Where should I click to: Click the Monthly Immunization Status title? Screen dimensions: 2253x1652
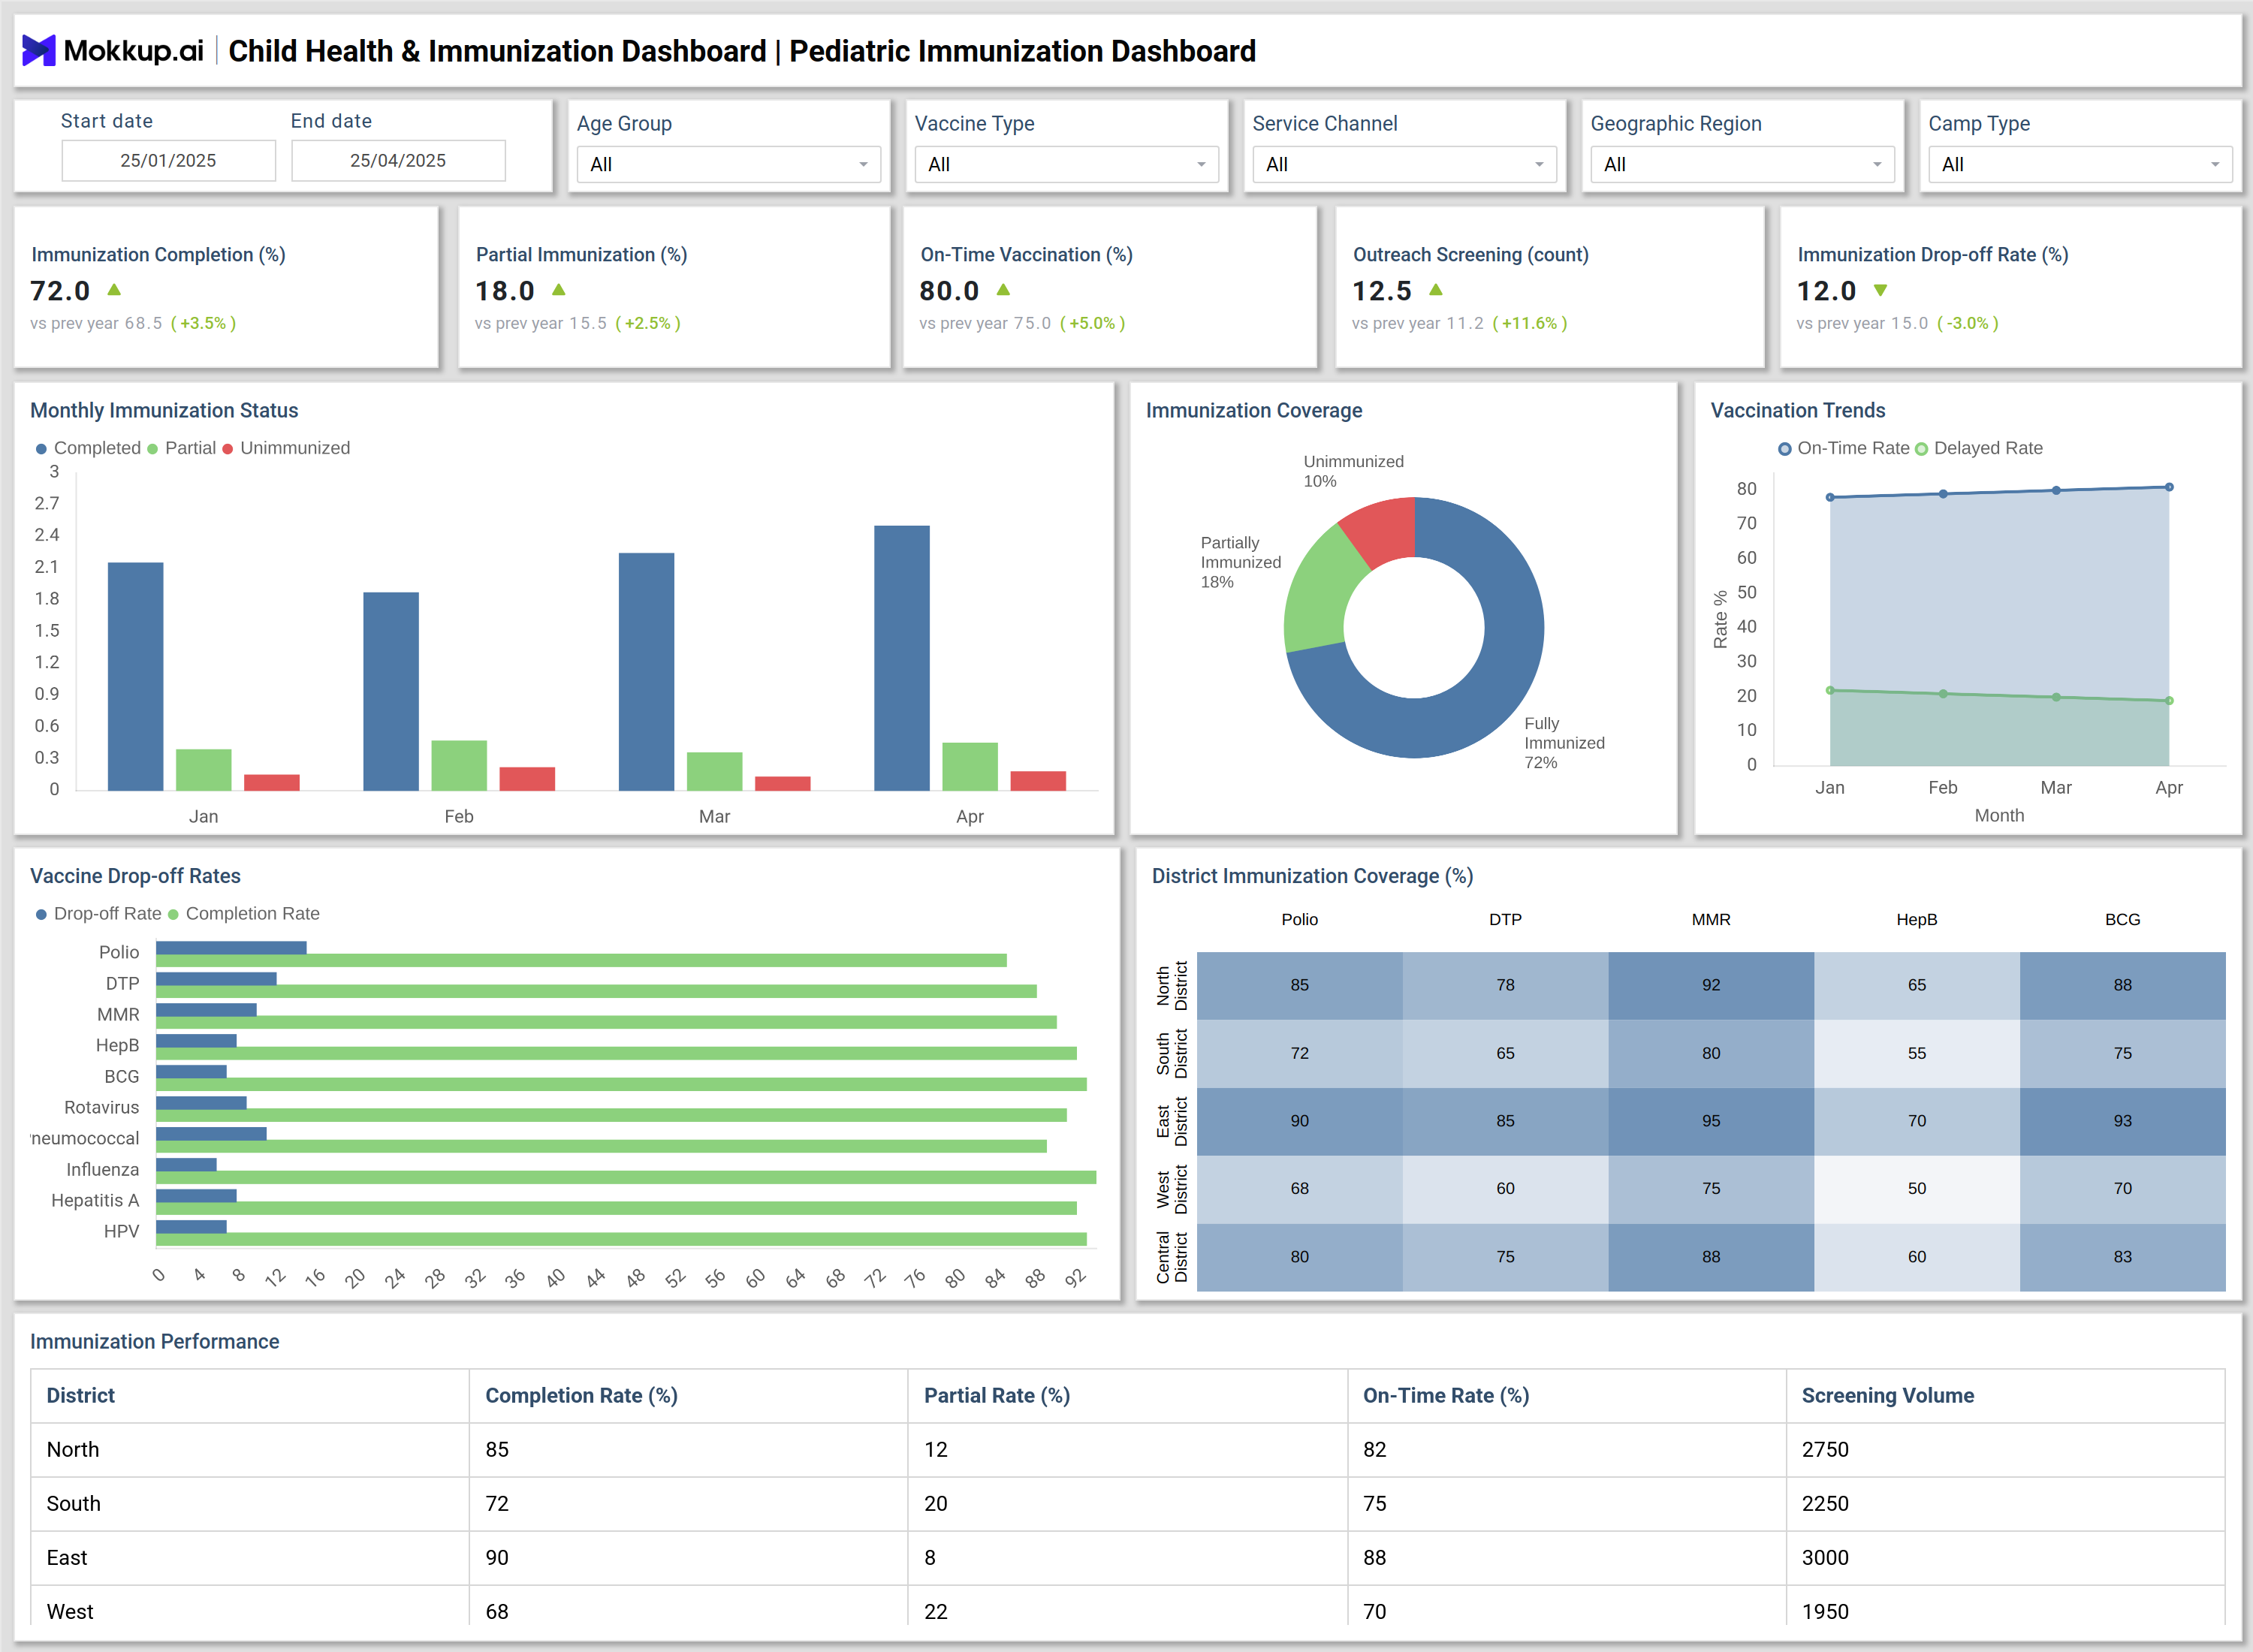(164, 411)
